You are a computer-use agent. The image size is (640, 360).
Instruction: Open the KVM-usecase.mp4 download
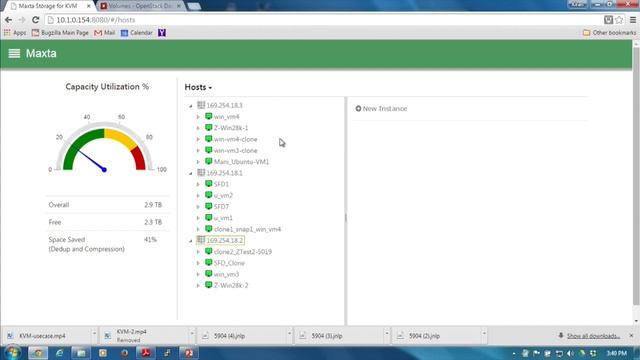coord(42,336)
